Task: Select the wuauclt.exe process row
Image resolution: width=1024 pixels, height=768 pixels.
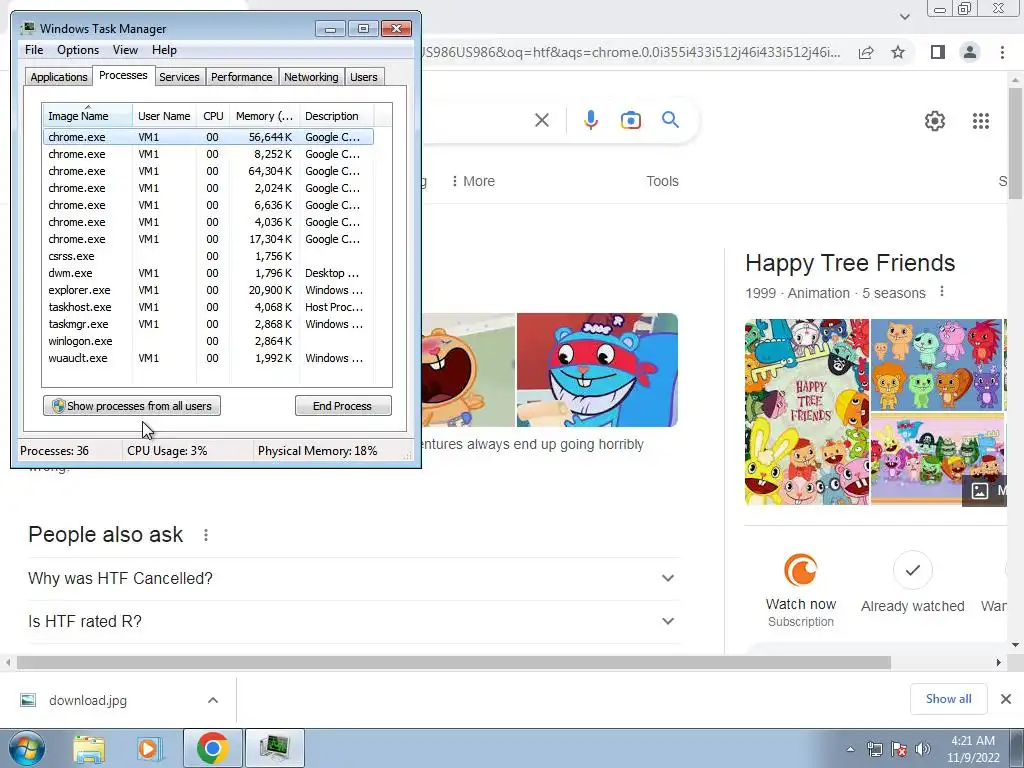Action: click(208, 358)
